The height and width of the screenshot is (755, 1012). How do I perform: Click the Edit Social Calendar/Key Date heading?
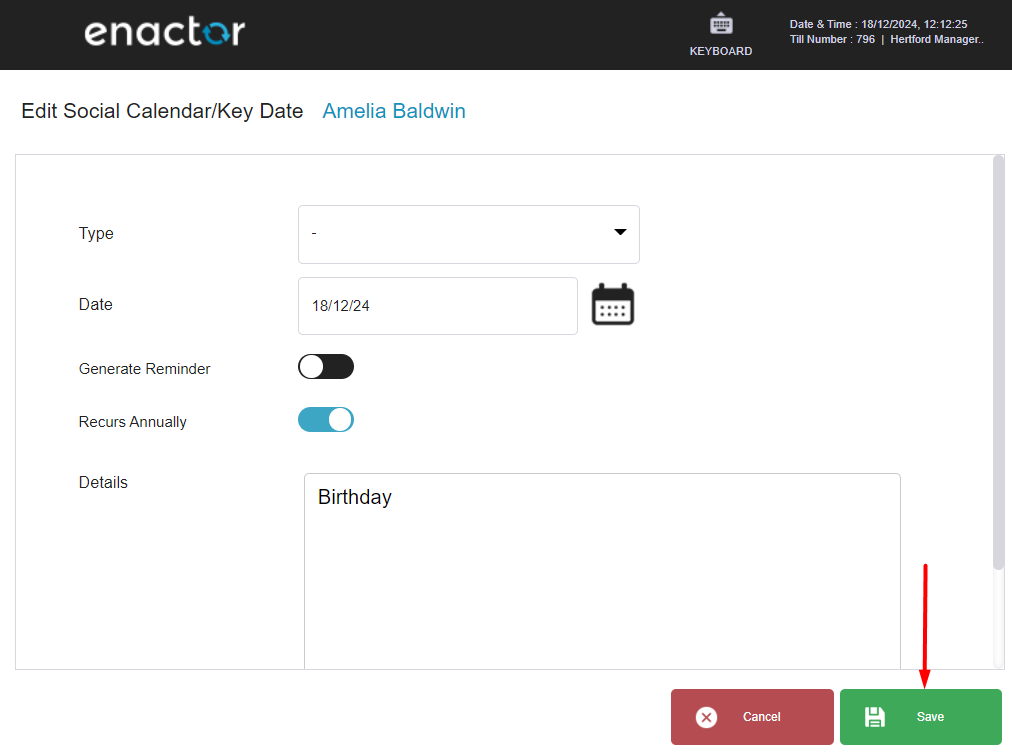[x=162, y=111]
